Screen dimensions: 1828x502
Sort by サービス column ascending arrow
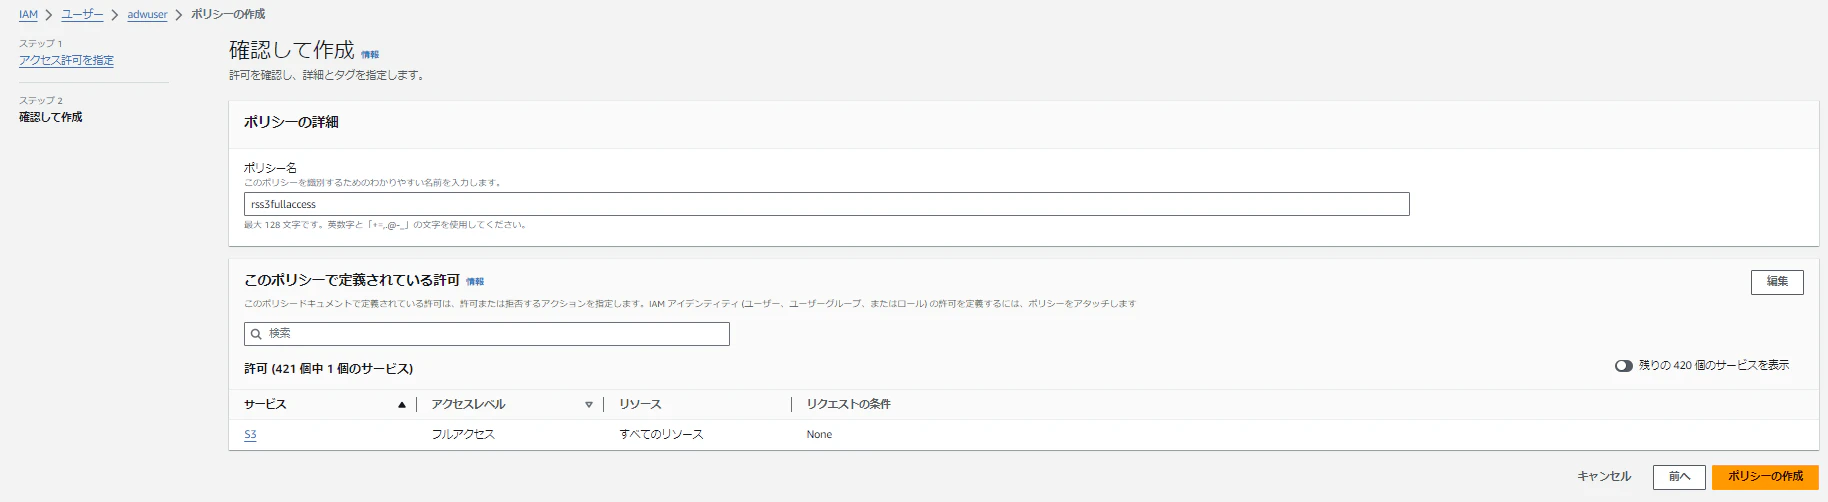[x=402, y=405]
